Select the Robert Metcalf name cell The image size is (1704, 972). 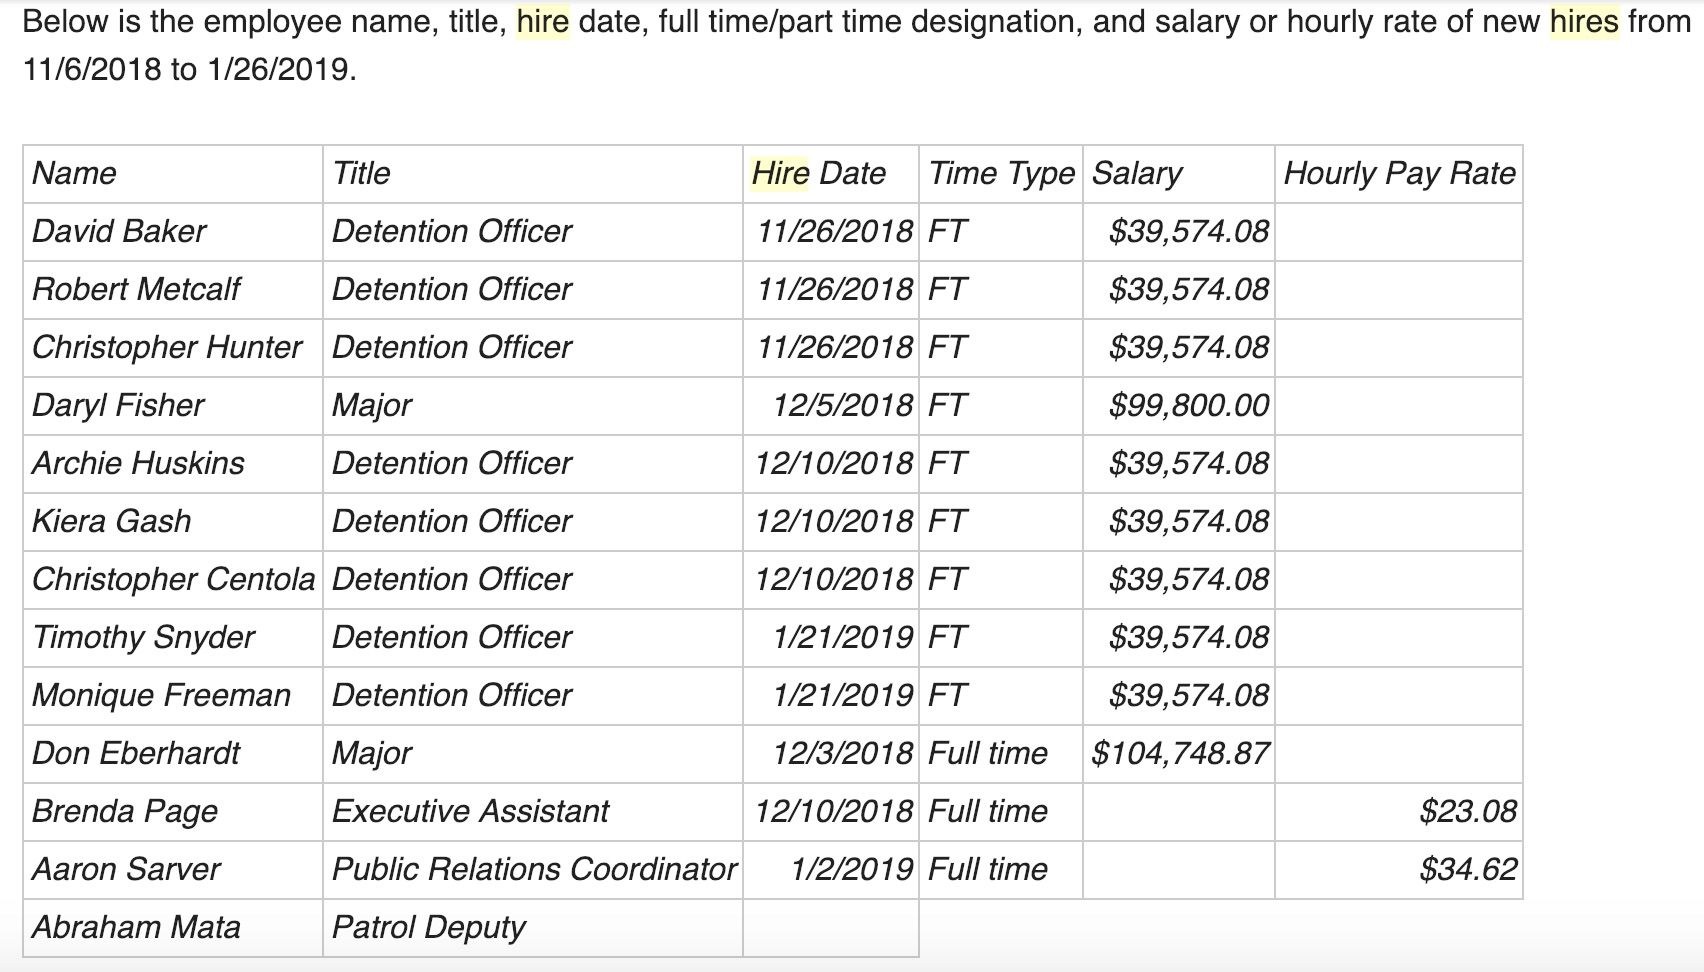(173, 290)
